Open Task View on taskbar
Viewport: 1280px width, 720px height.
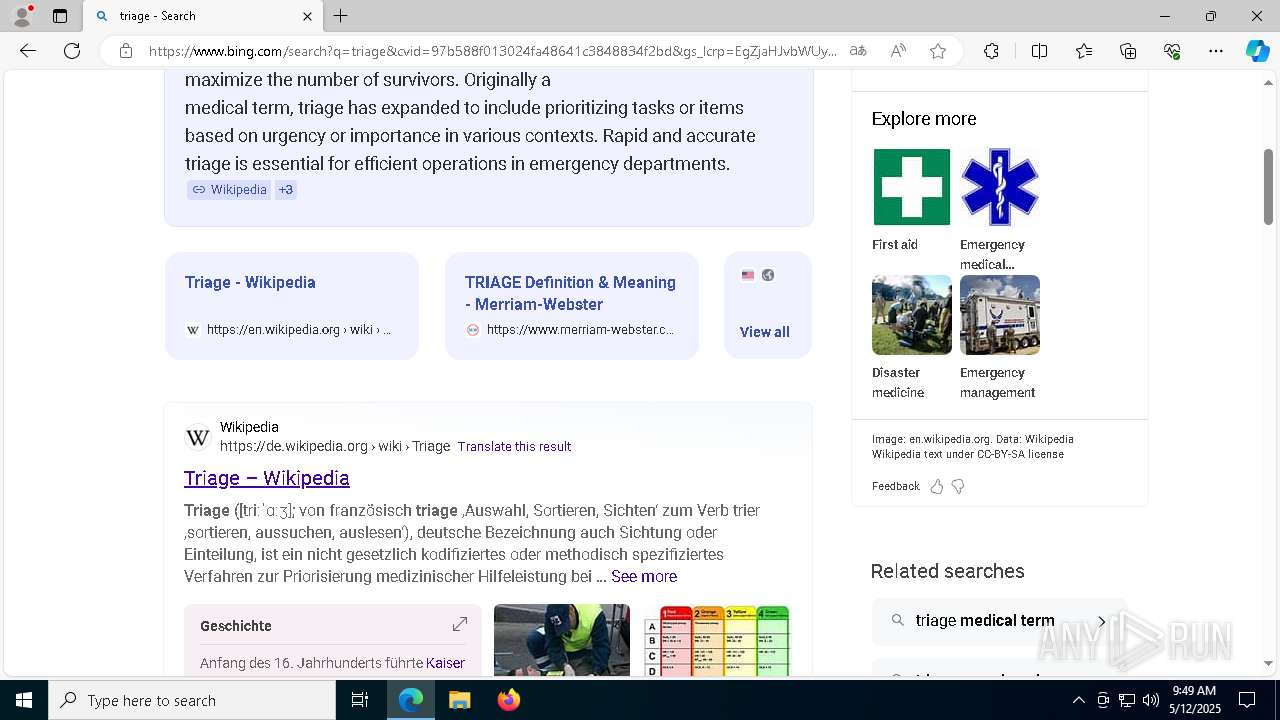[360, 700]
